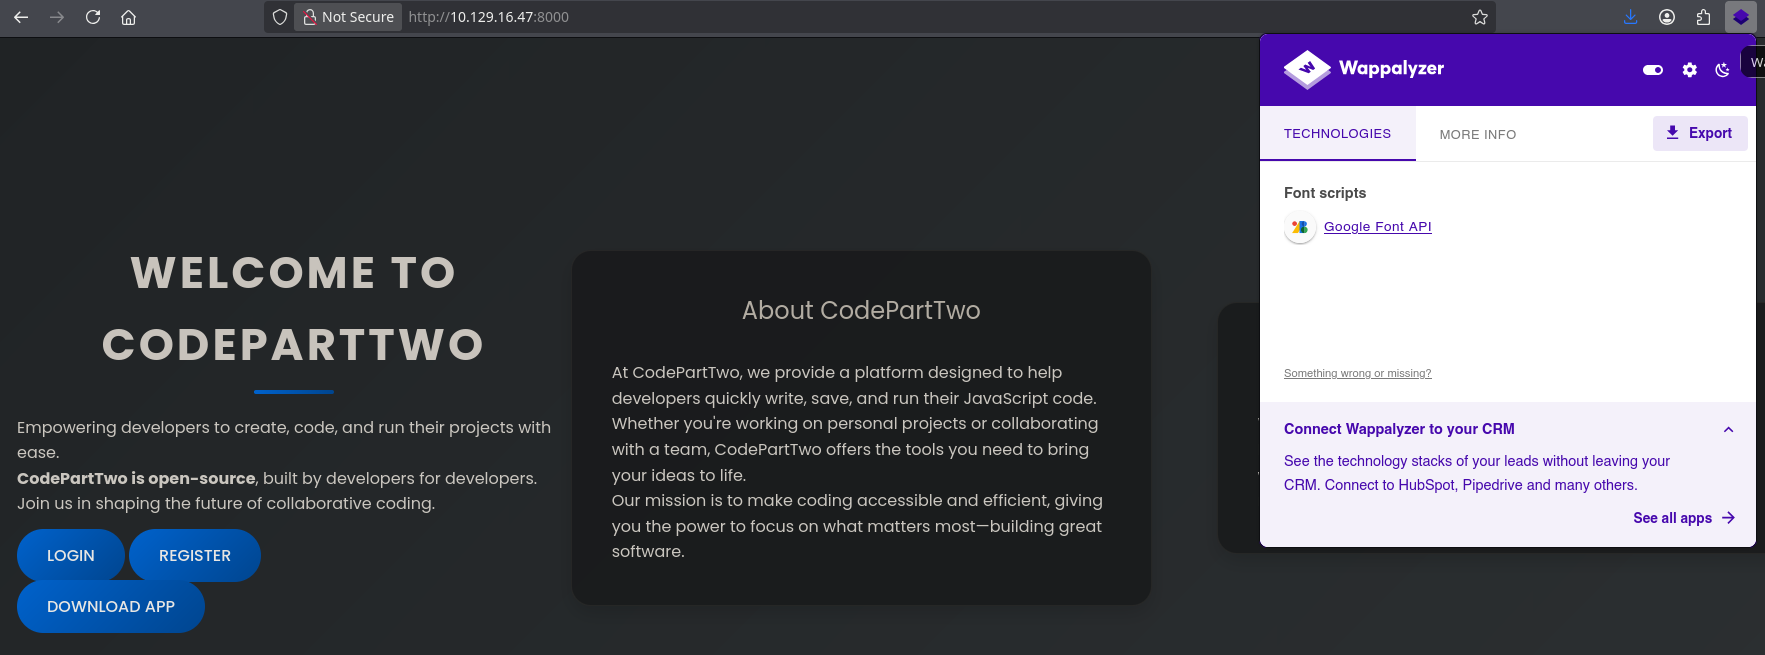This screenshot has height=655, width=1765.
Task: Export the detected technologies
Action: [1699, 133]
